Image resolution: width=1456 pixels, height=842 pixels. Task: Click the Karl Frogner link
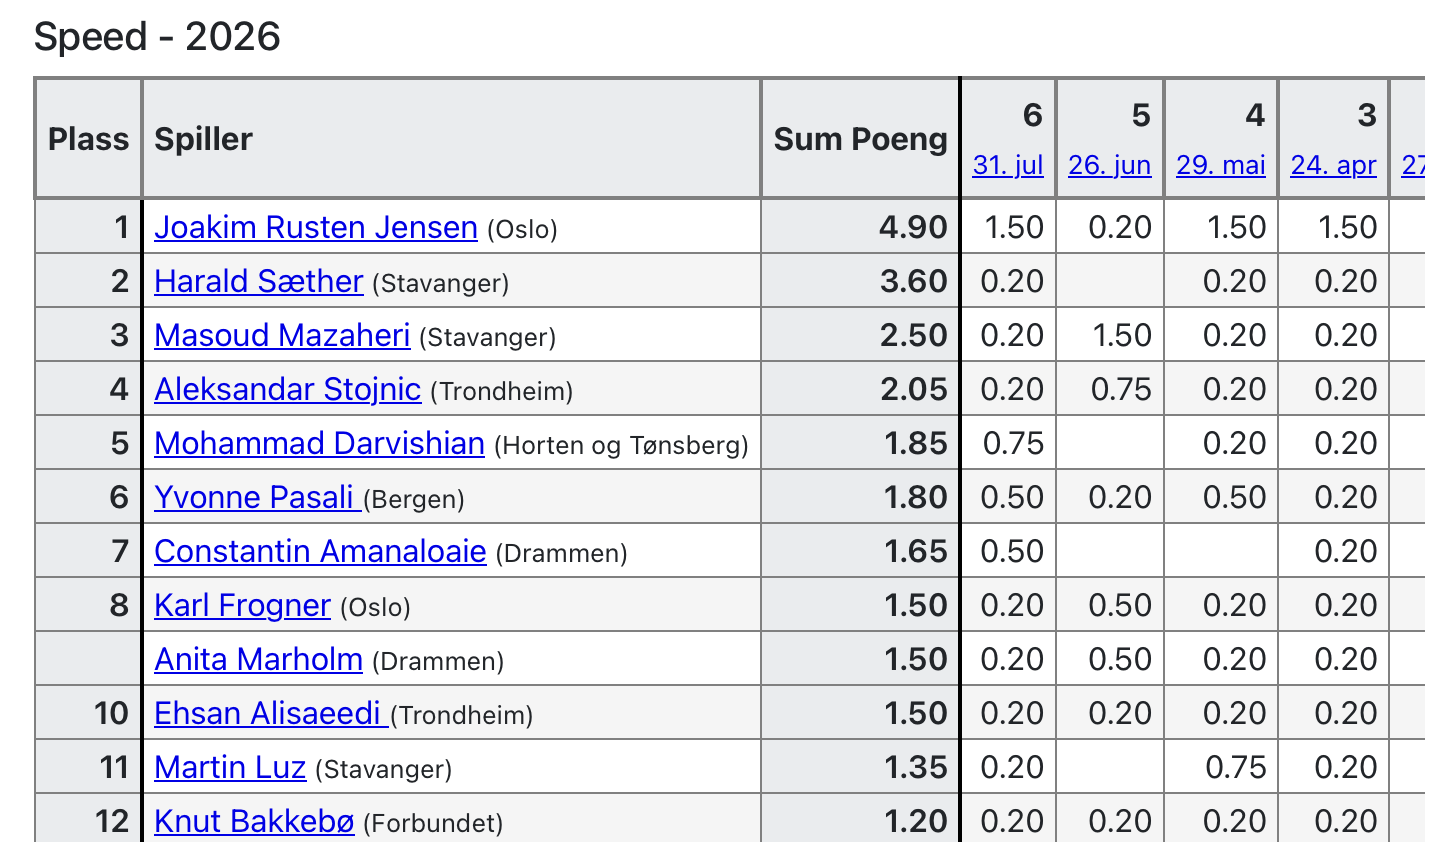click(243, 606)
